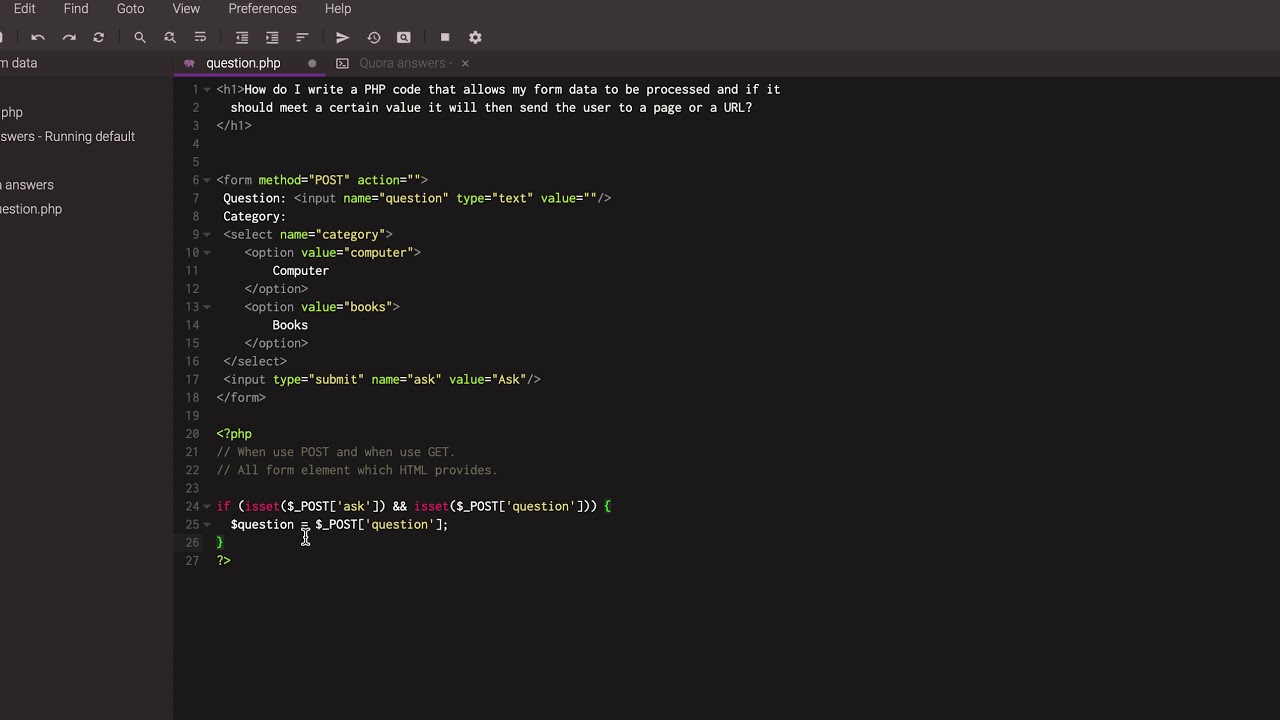Toggle word wrap toolbar icon

coord(200,37)
